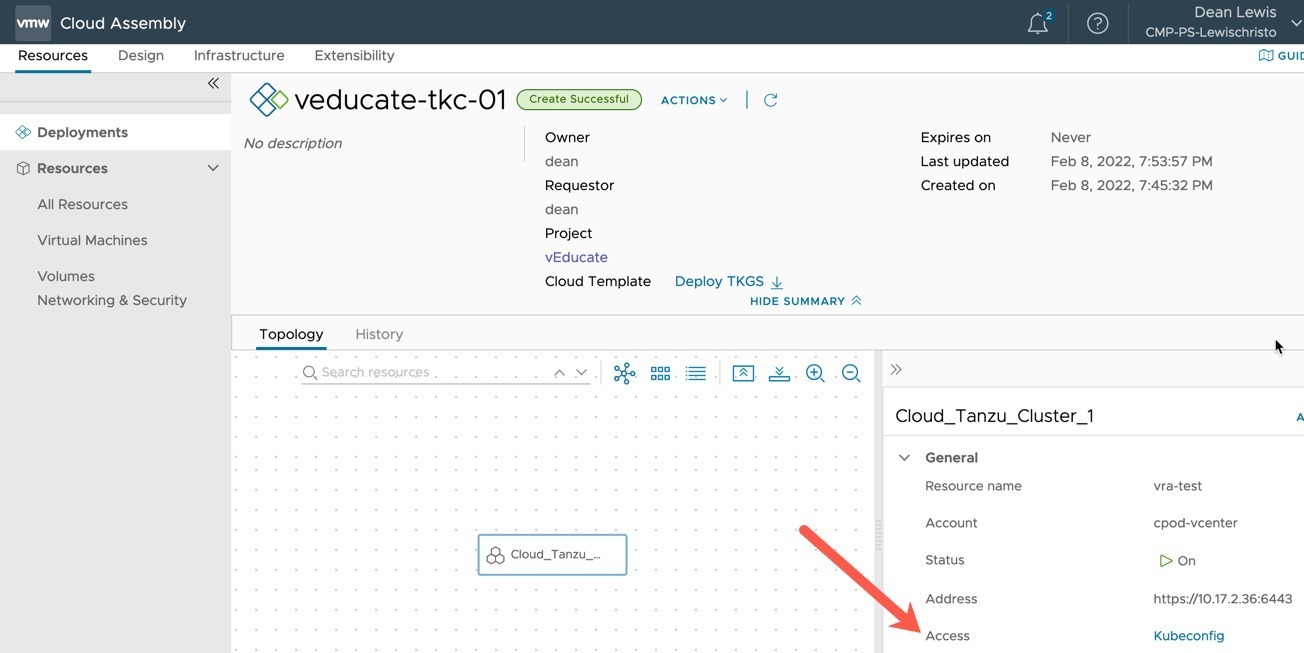1304x653 pixels.
Task: Switch to the Extensibility tab
Action: [x=354, y=56]
